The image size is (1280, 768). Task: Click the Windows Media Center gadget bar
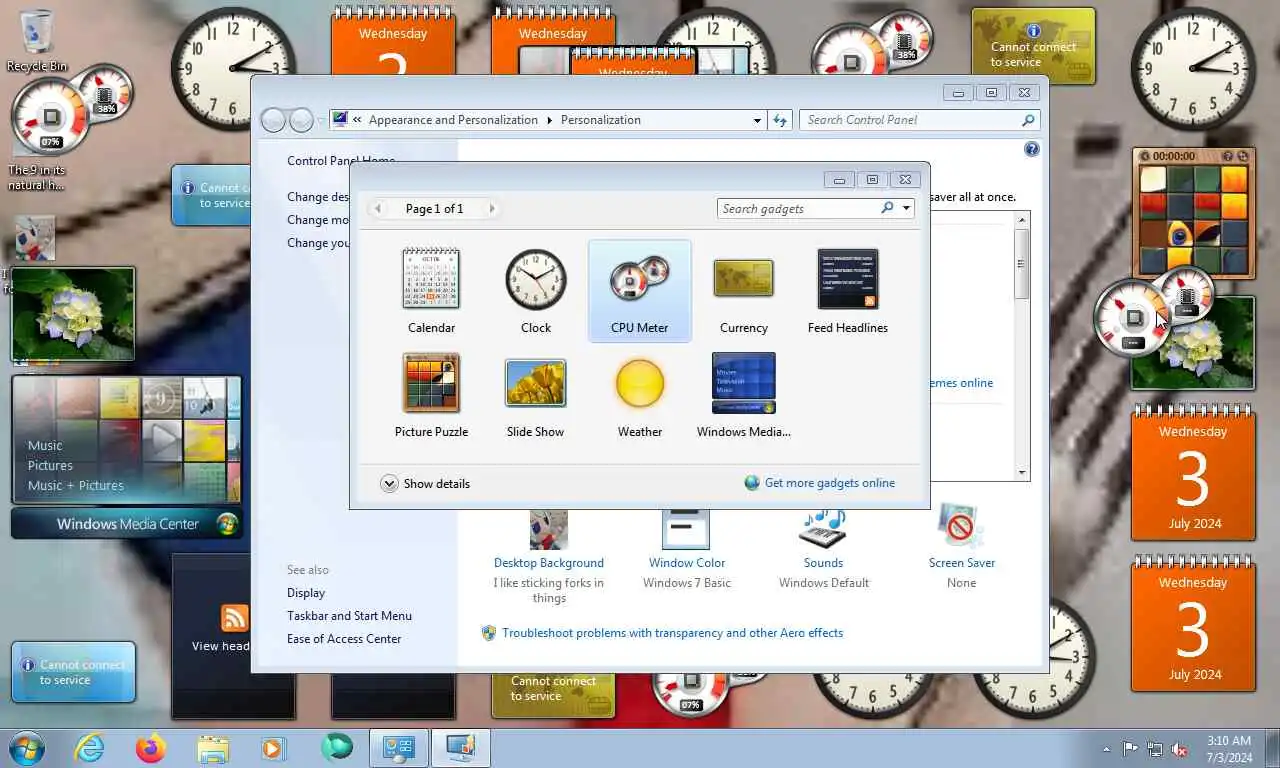(127, 524)
